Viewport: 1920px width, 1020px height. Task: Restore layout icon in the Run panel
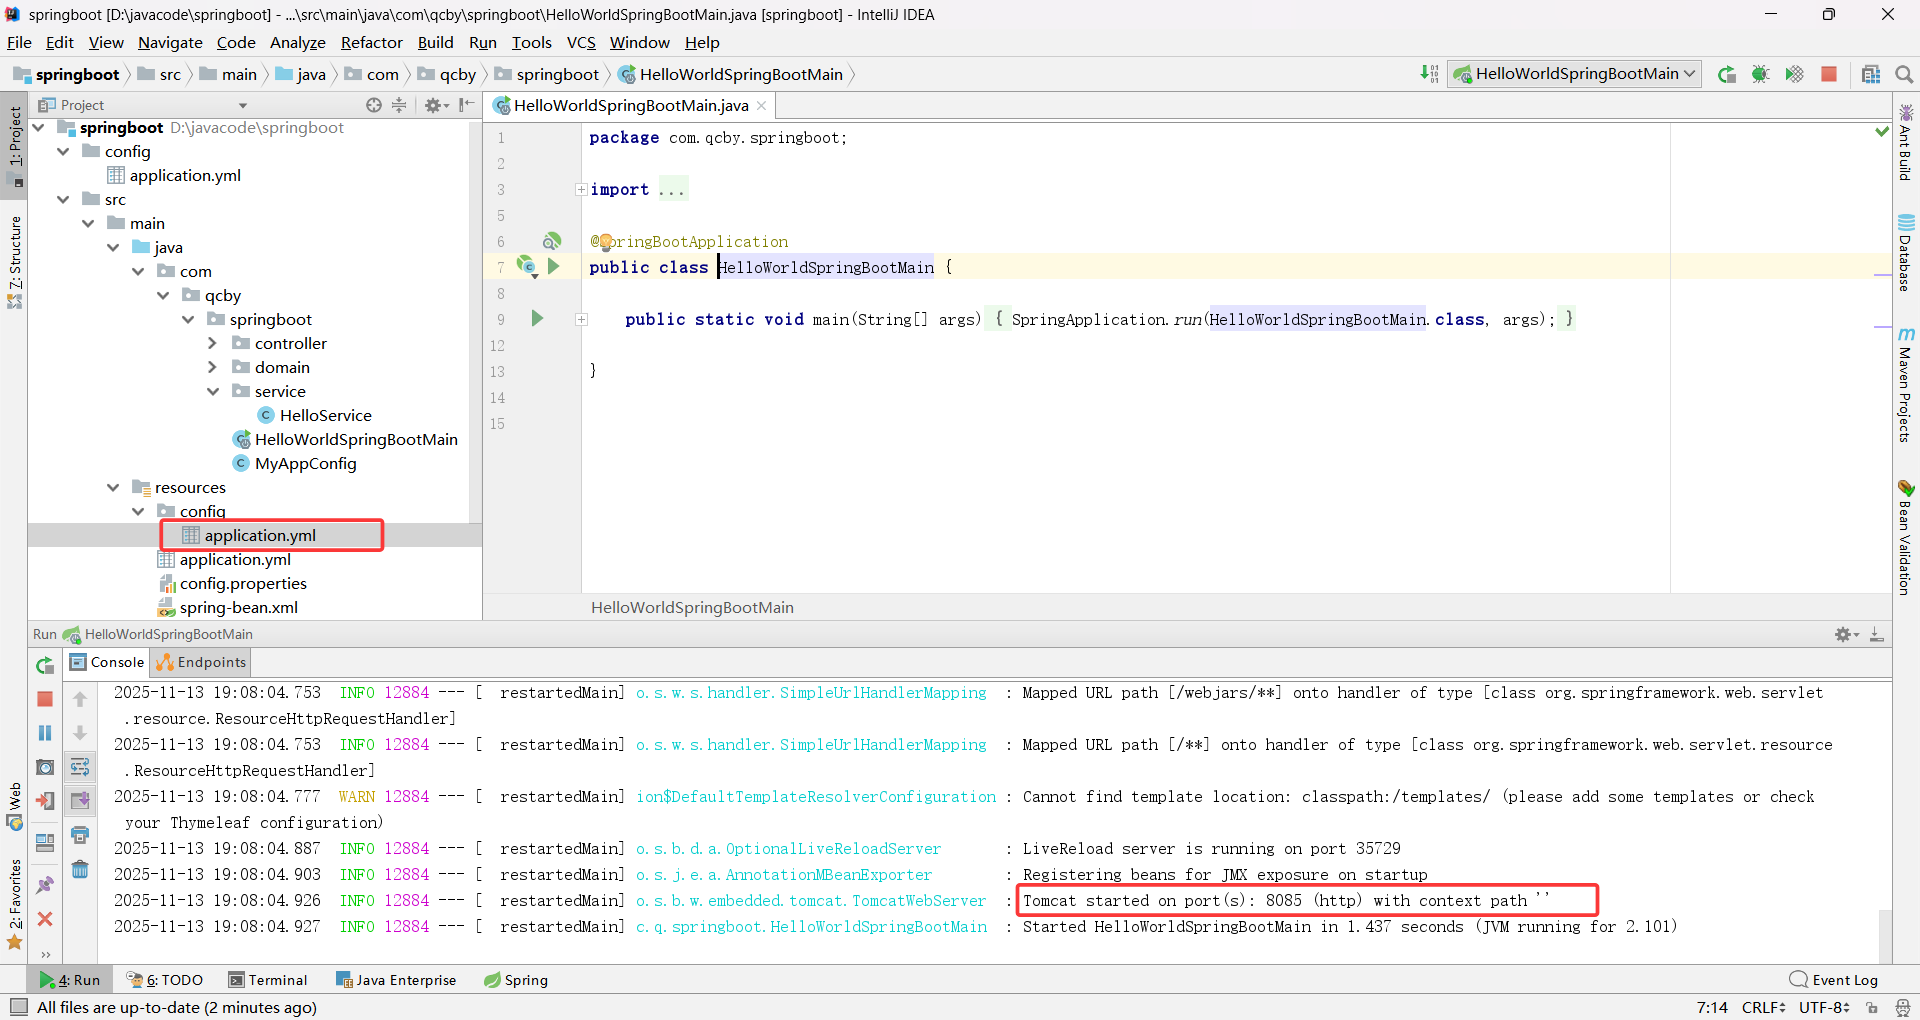click(x=45, y=843)
